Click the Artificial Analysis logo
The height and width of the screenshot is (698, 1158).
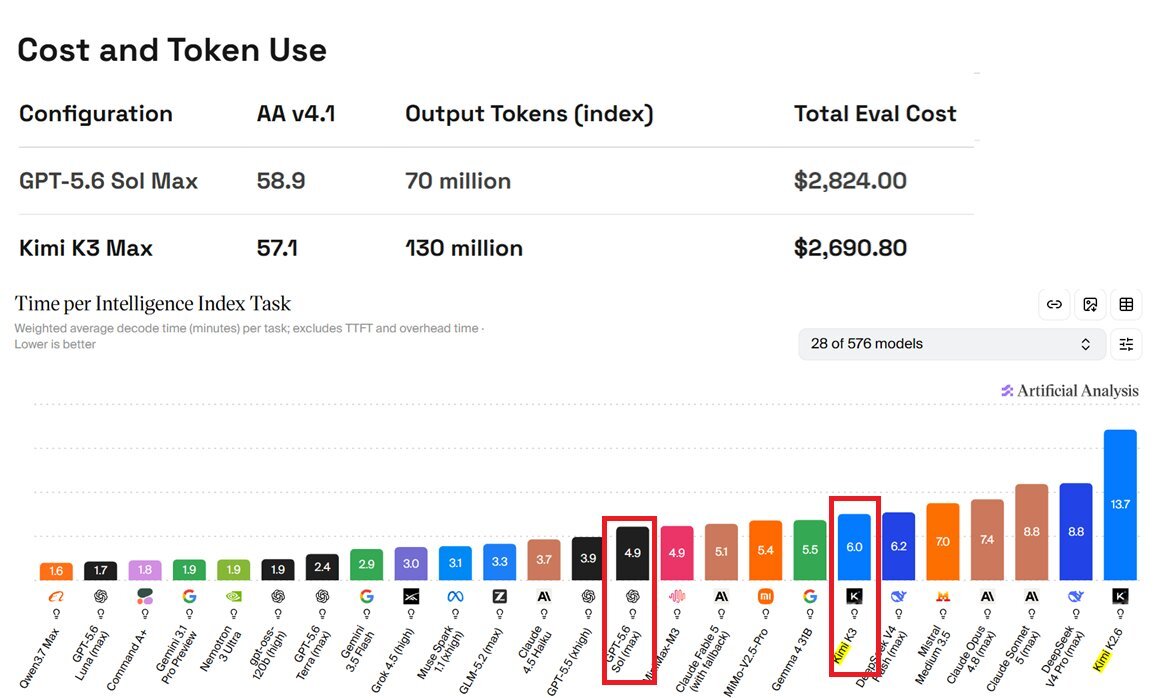point(1069,391)
